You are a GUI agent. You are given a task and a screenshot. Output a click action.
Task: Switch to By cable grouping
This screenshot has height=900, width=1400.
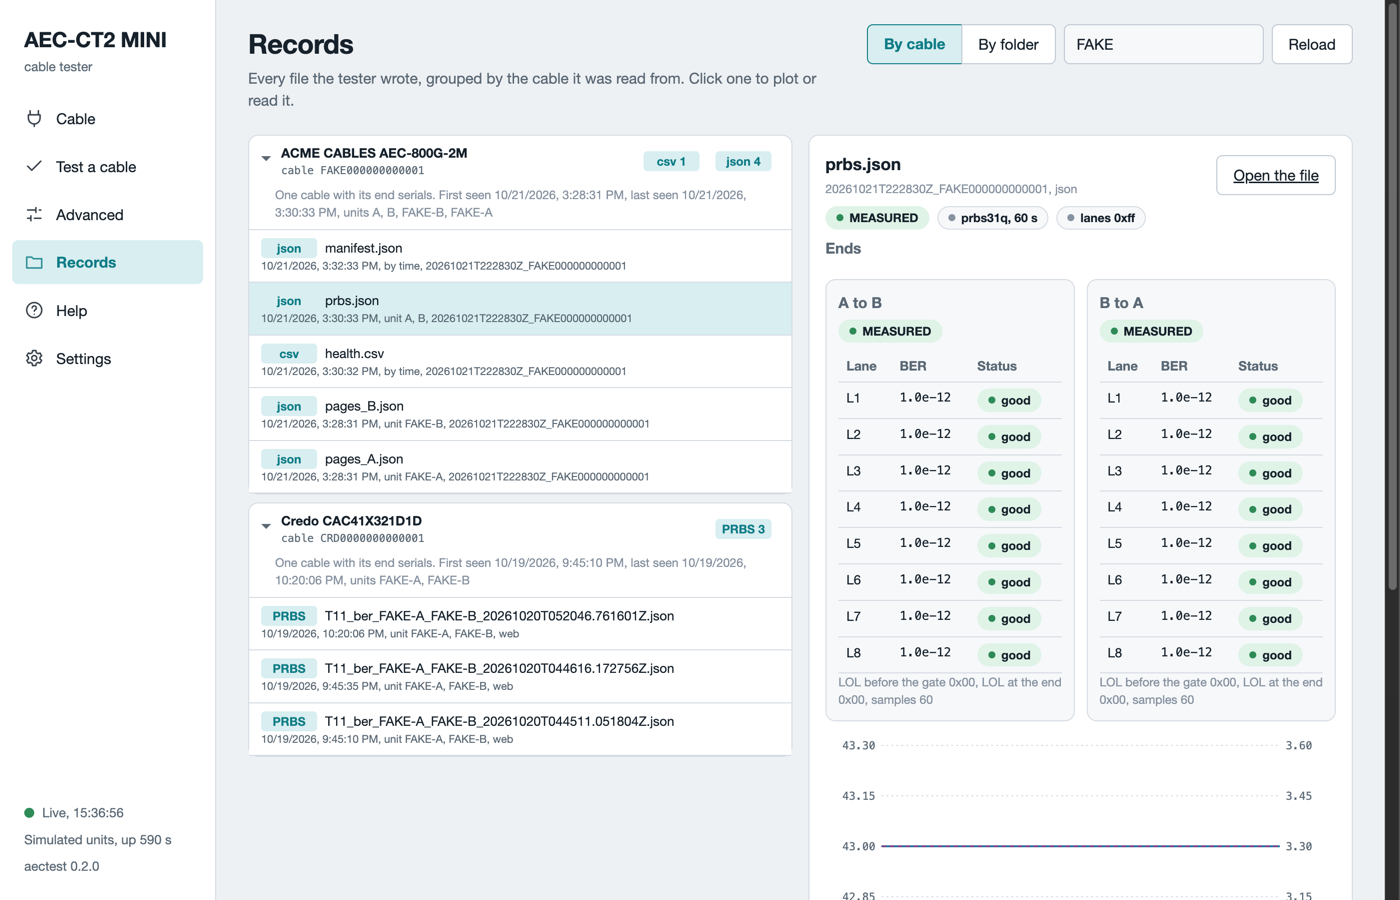(x=914, y=44)
